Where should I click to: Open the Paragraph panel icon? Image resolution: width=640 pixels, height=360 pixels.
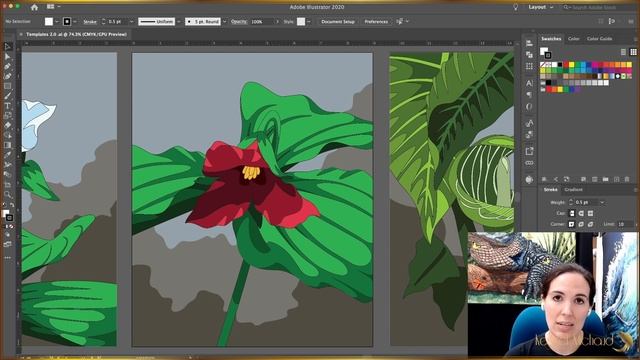point(529,95)
